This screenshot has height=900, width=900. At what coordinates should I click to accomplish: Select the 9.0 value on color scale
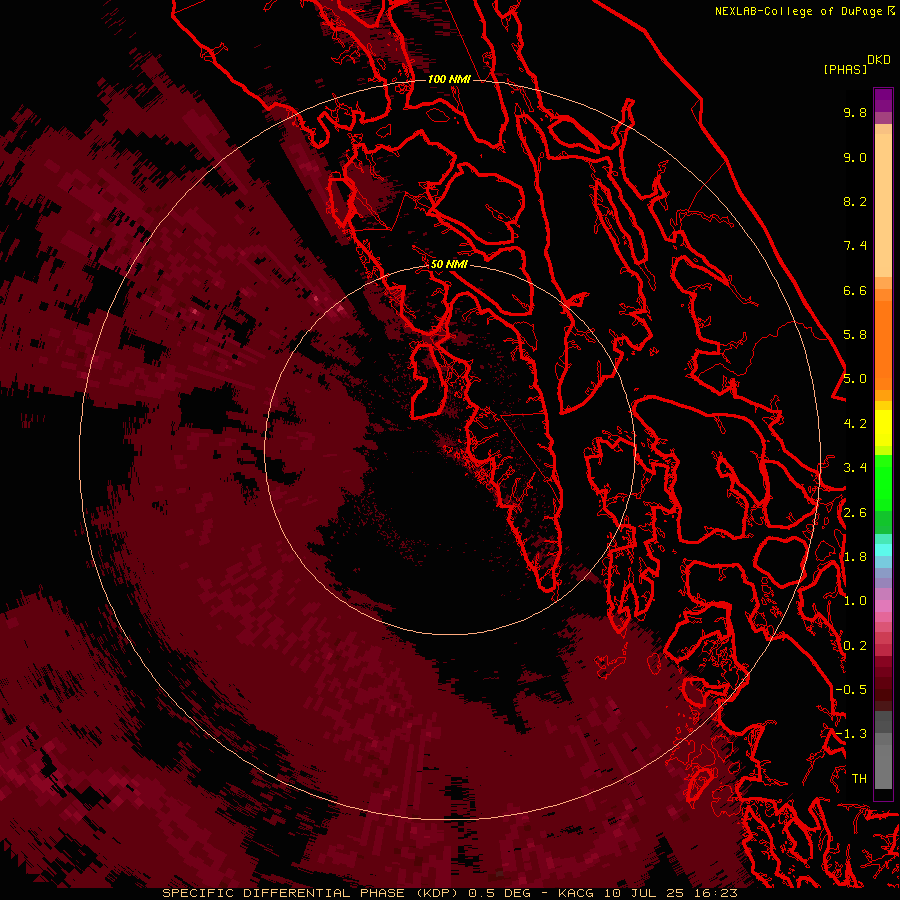pyautogui.click(x=855, y=157)
